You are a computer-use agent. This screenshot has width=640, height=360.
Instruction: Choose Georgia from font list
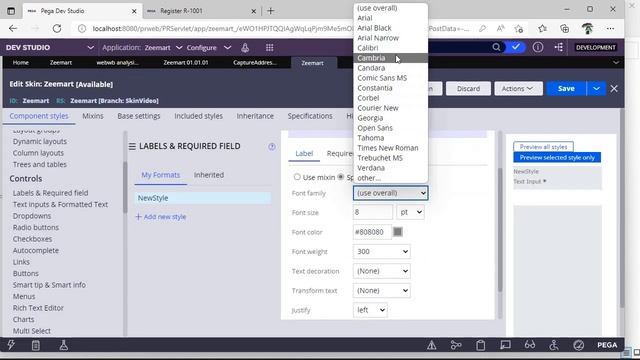coord(390,118)
